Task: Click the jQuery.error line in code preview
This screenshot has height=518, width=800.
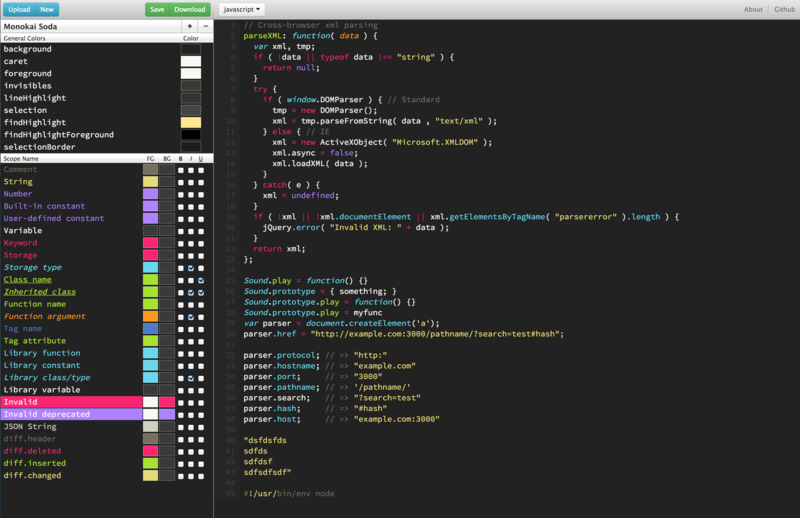Action: coord(356,228)
